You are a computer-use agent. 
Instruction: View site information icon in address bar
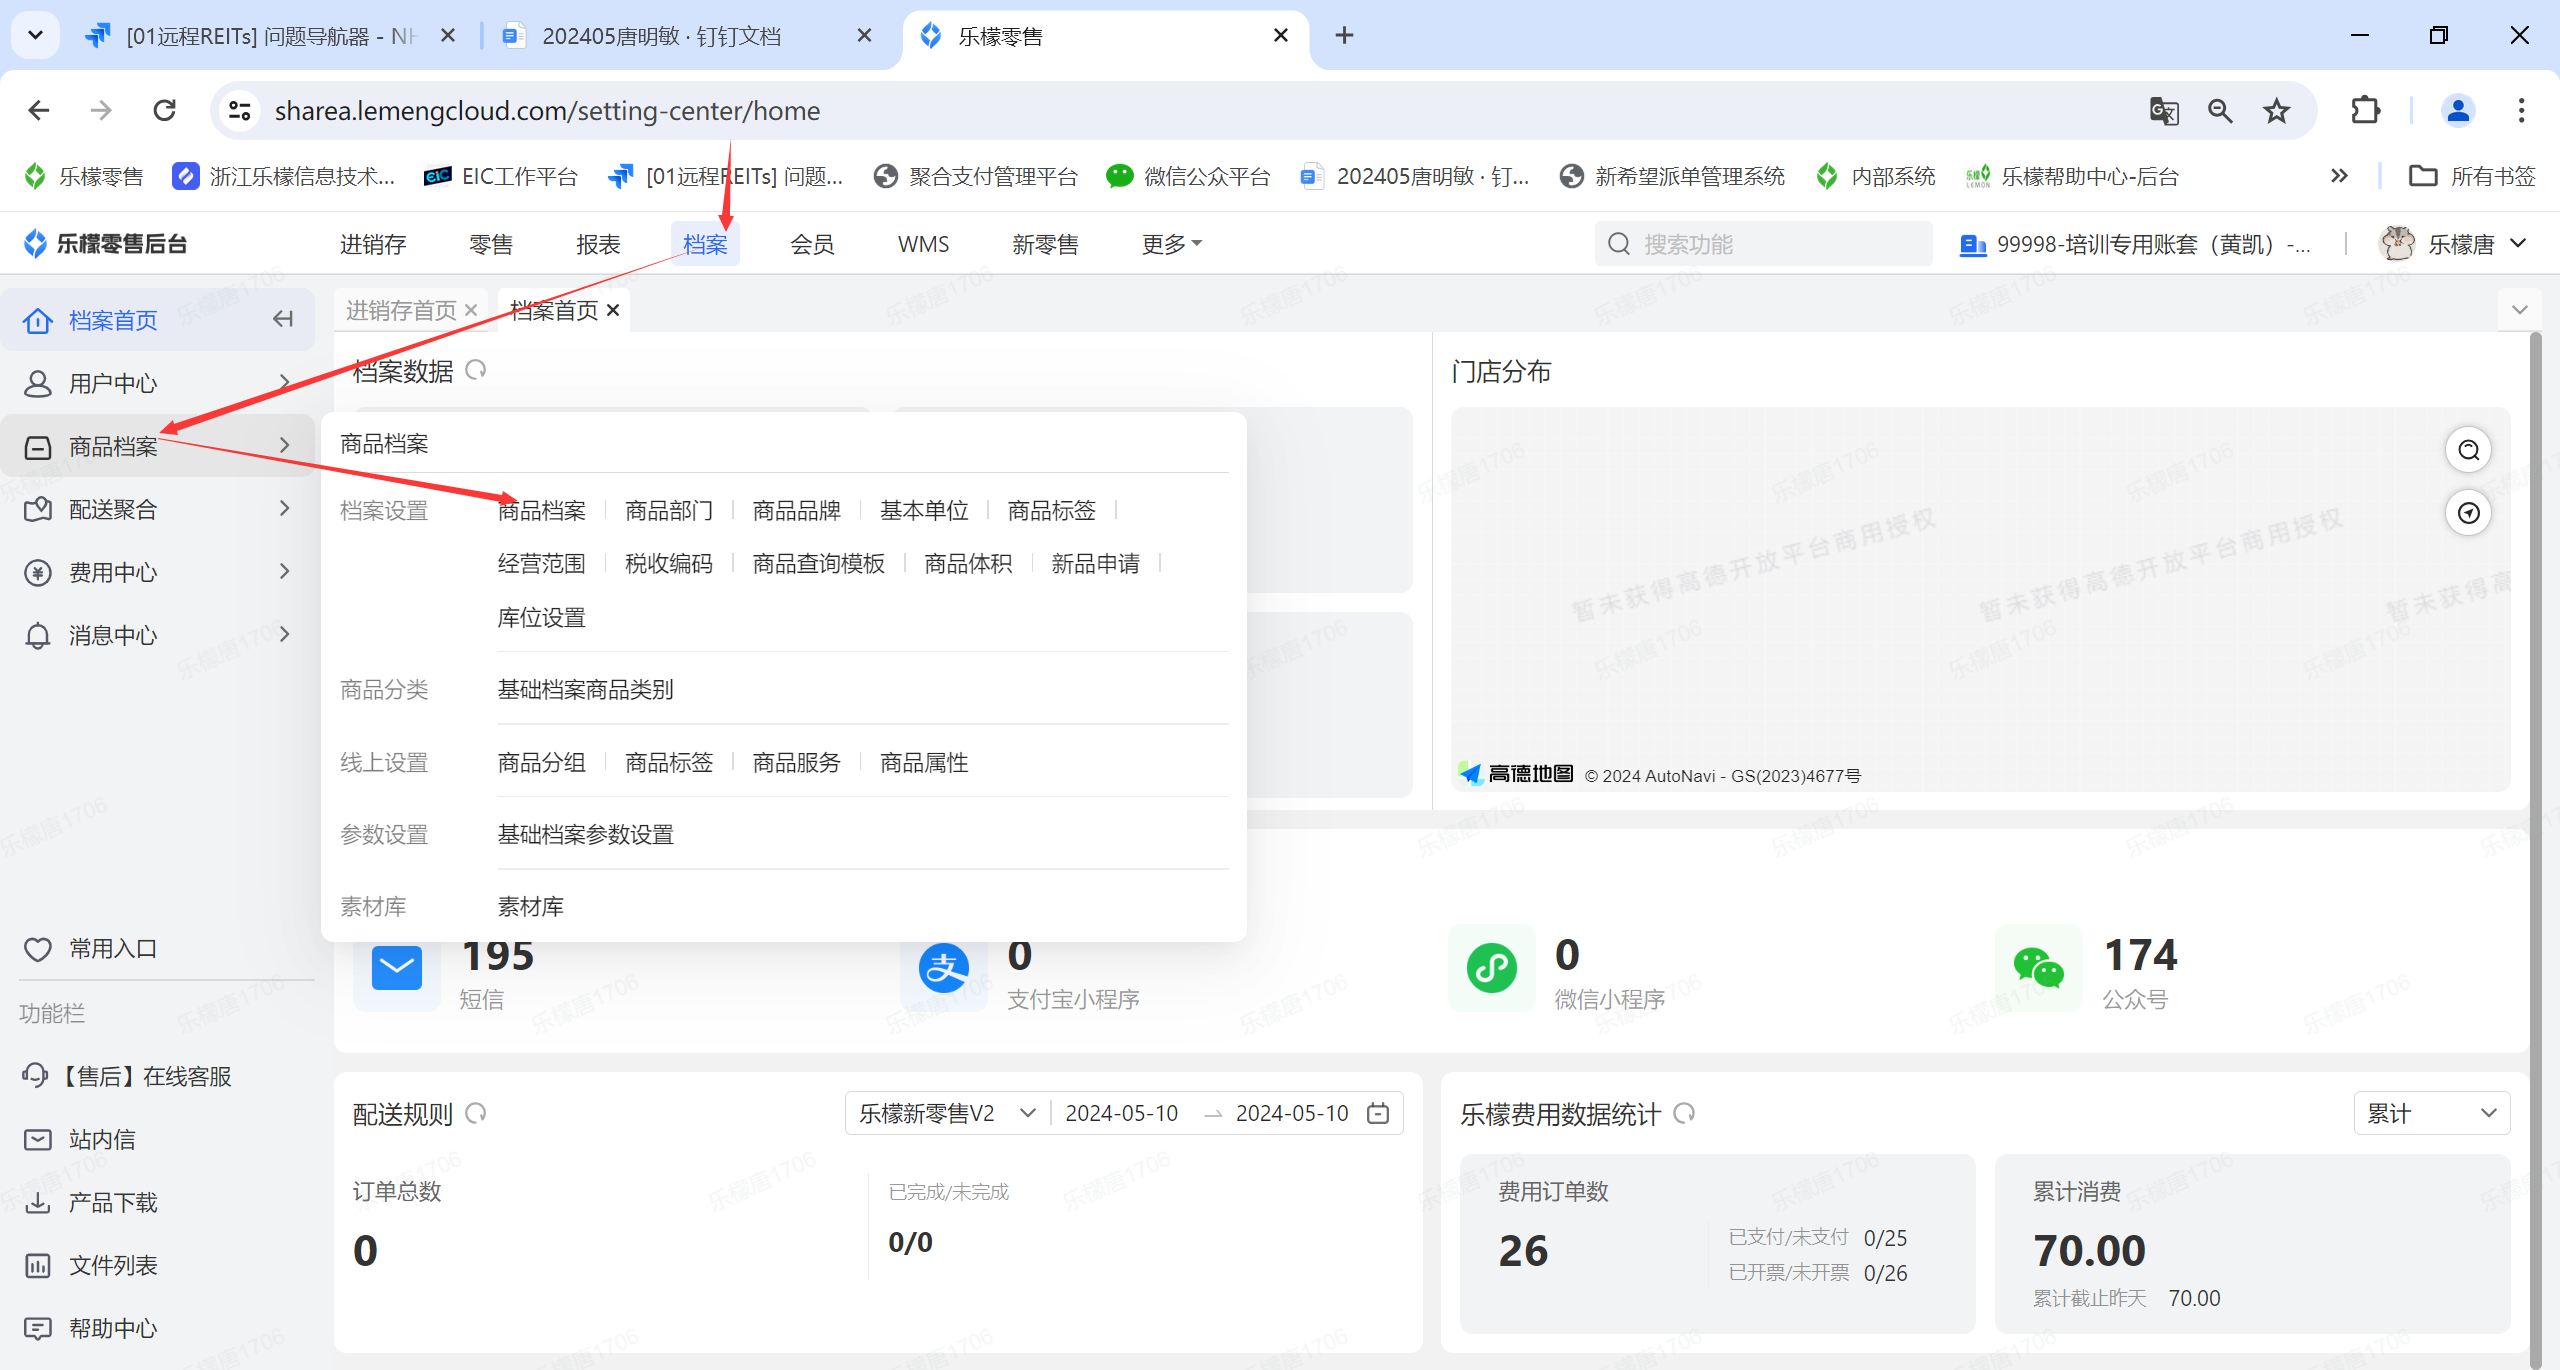(x=239, y=111)
